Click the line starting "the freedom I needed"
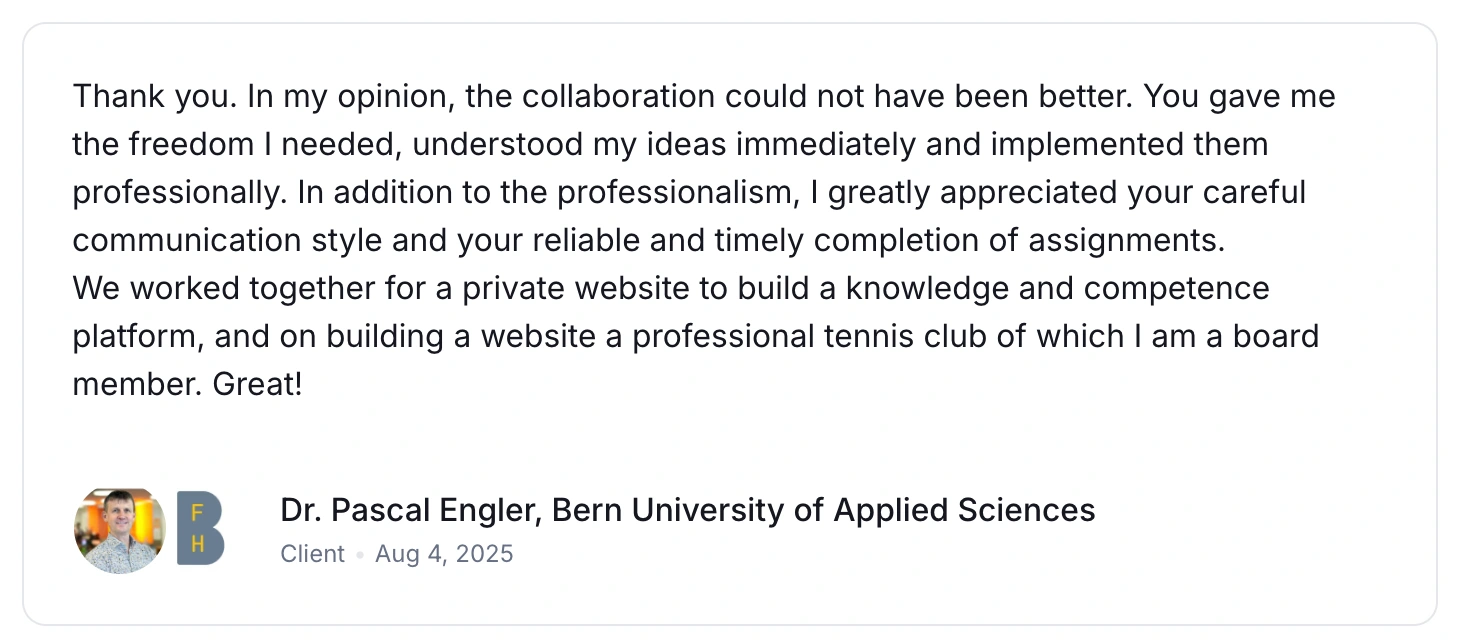The height and width of the screenshot is (644, 1466). [670, 144]
